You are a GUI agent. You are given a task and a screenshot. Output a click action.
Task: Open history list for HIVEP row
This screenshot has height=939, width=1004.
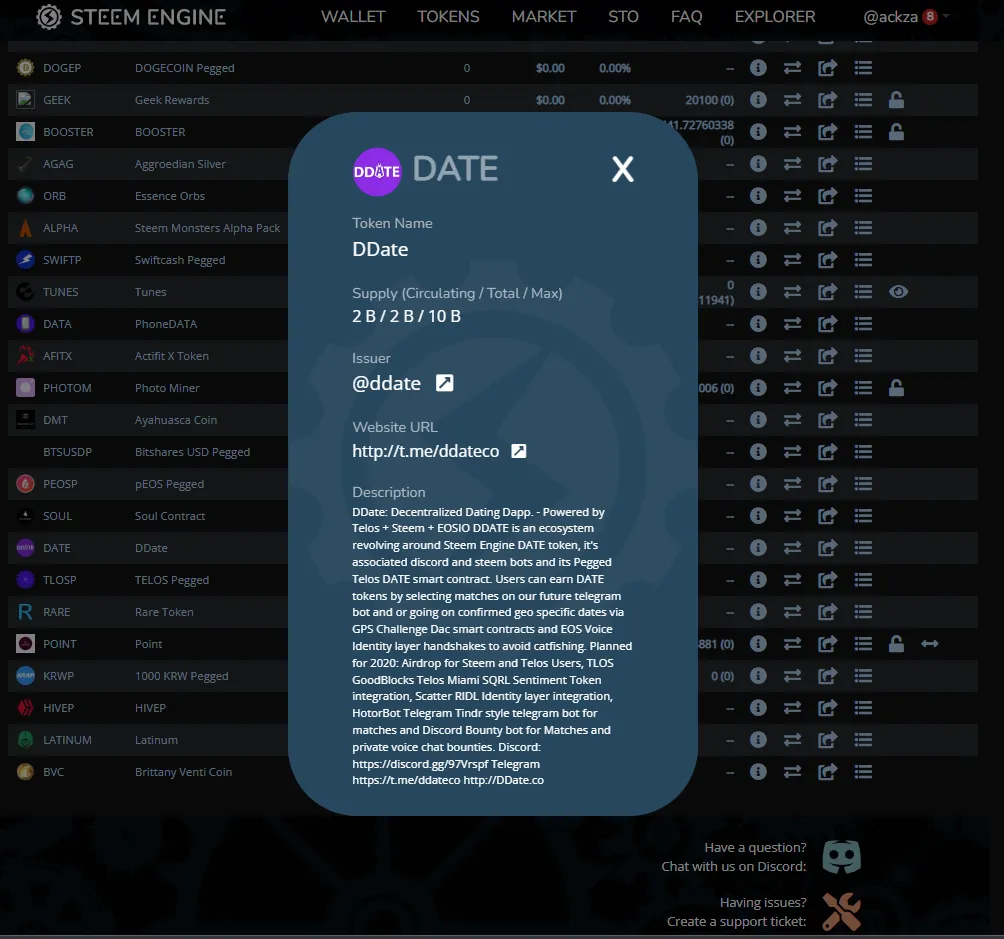point(863,708)
